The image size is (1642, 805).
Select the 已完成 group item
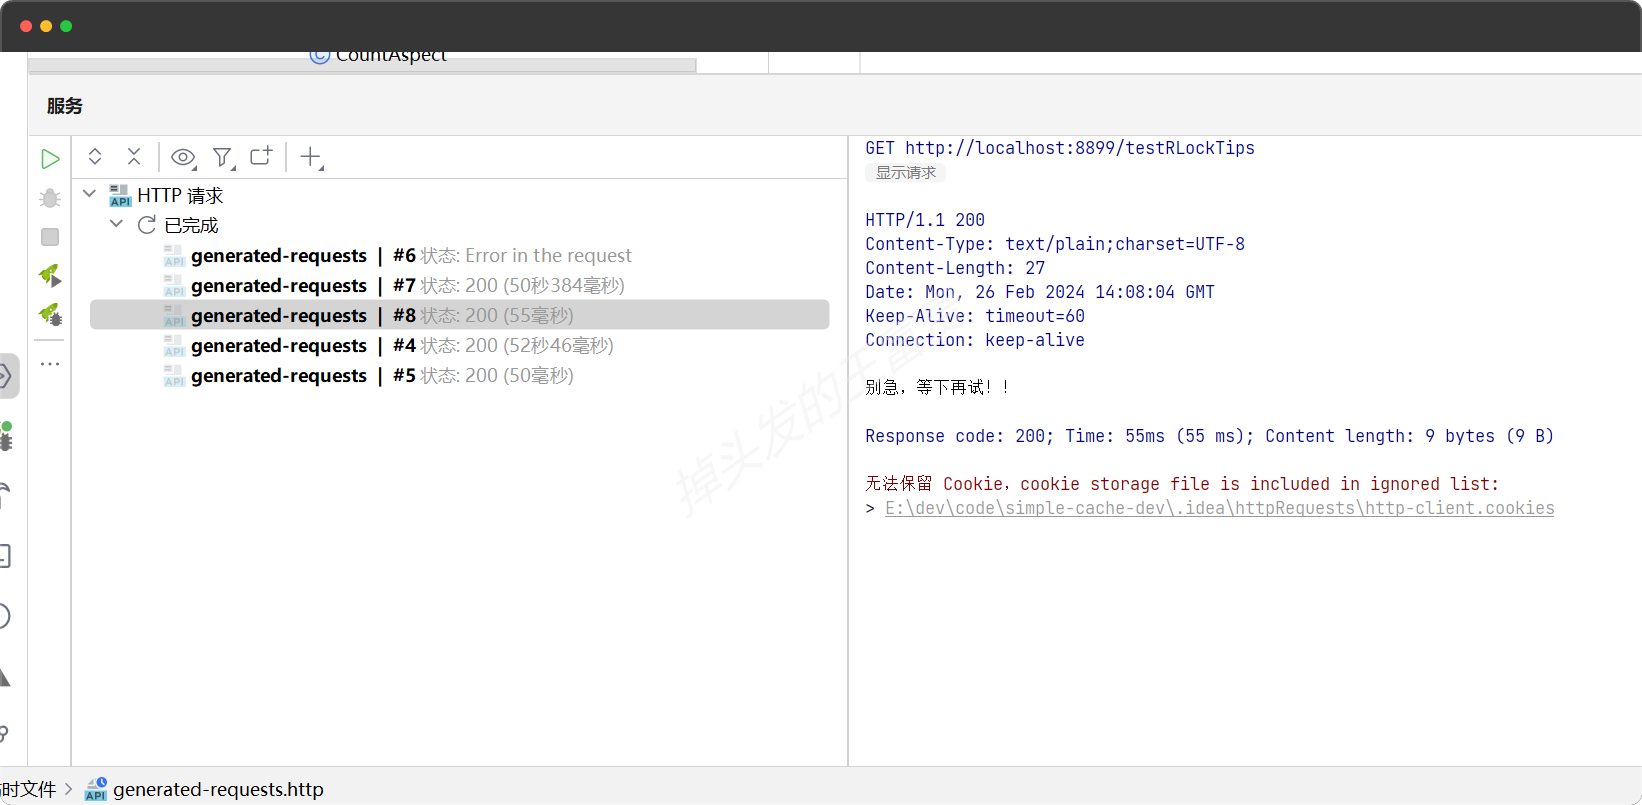tap(191, 225)
